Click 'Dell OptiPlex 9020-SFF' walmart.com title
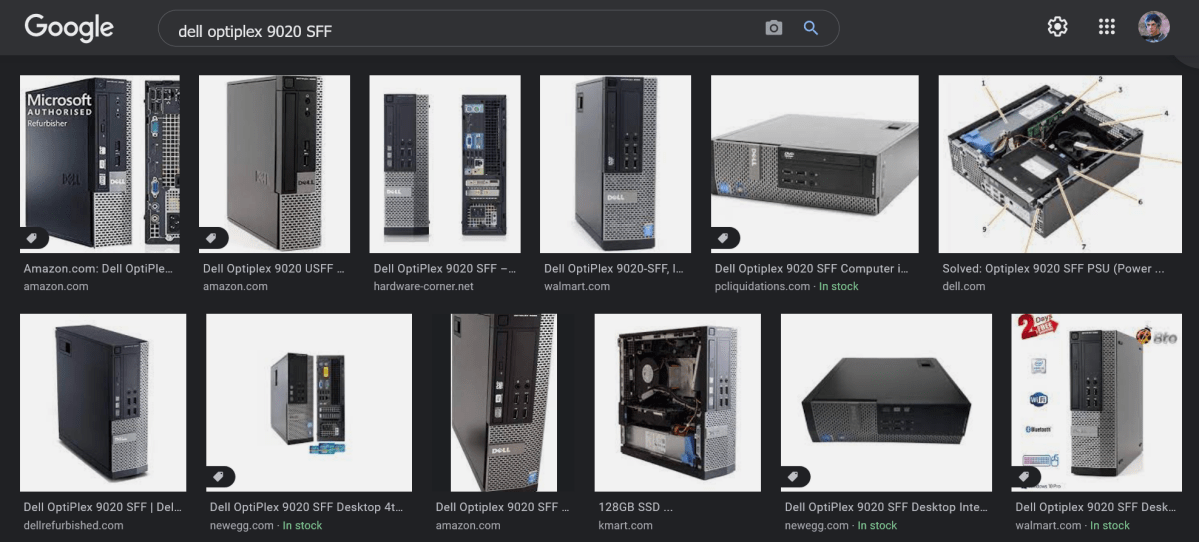Image resolution: width=1199 pixels, height=542 pixels. click(x=614, y=269)
